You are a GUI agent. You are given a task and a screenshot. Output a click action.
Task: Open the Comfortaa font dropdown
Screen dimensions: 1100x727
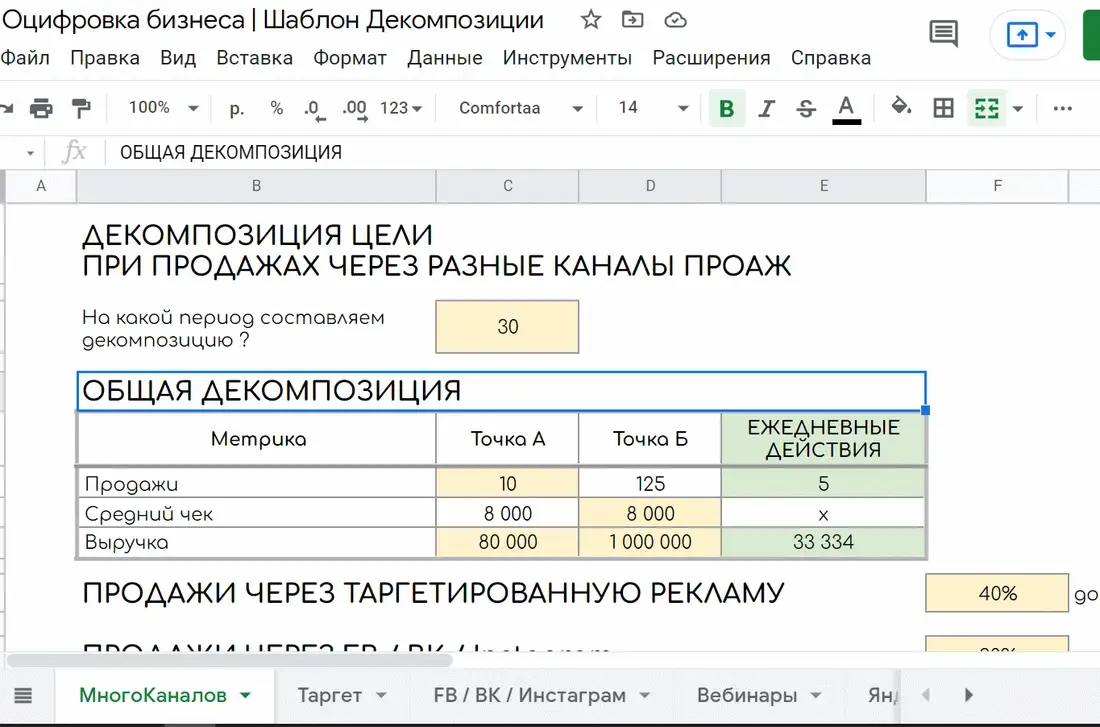[x=521, y=108]
